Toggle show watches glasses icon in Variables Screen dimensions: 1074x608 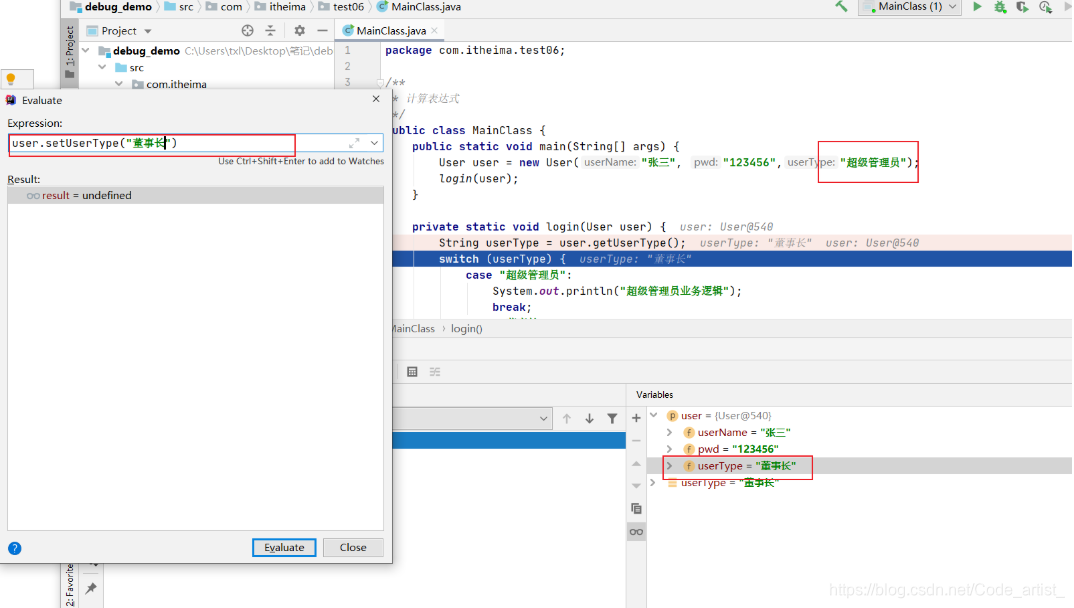point(636,532)
